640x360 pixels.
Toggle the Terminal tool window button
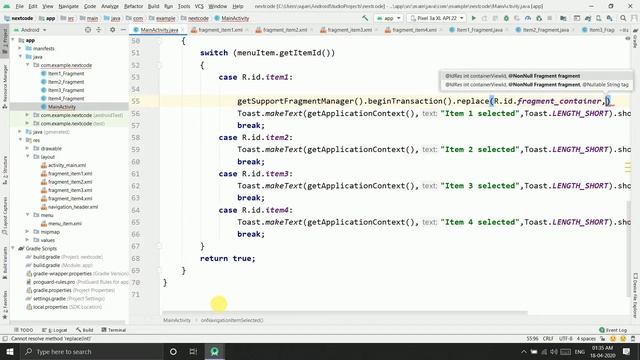click(113, 330)
